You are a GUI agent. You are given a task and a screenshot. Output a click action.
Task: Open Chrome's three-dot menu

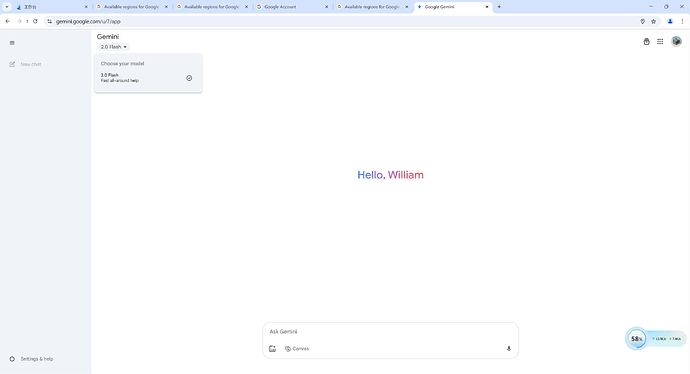tap(682, 21)
